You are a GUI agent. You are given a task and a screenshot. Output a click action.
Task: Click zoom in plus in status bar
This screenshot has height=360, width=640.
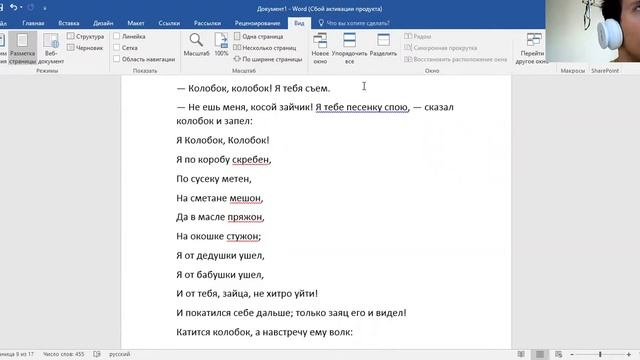tap(629, 354)
